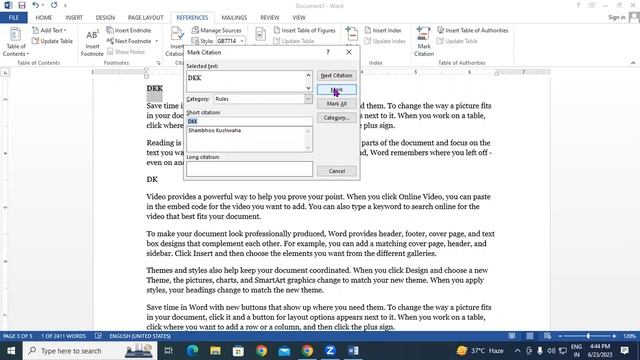Undo the last action
640x360 pixels.
[36, 5]
